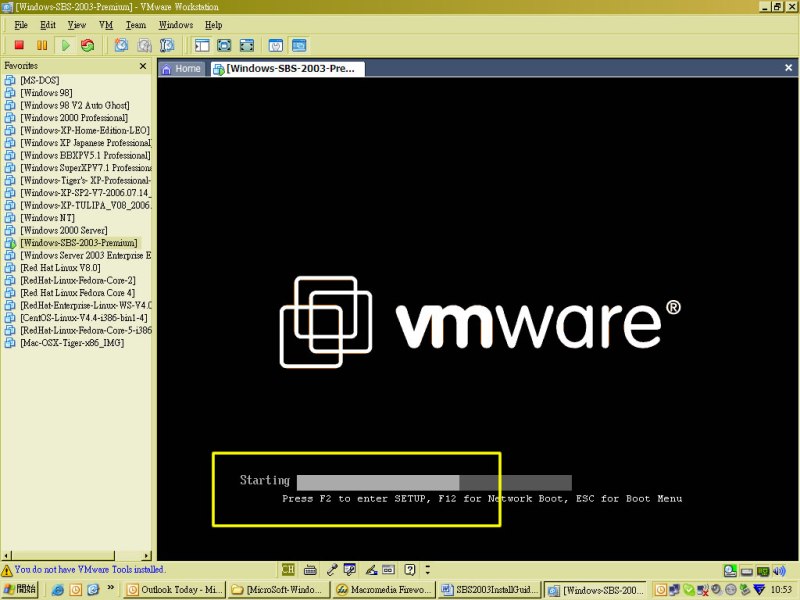
Task: Close the Favorites panel
Action: pyautogui.click(x=143, y=66)
